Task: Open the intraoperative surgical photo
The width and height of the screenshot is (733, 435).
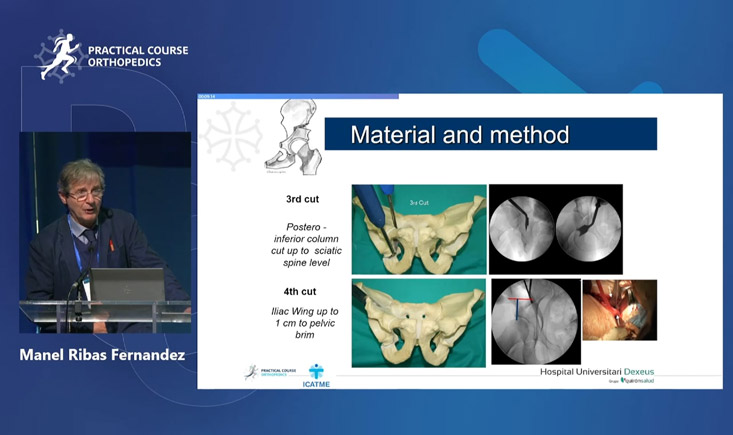Action: tap(619, 310)
